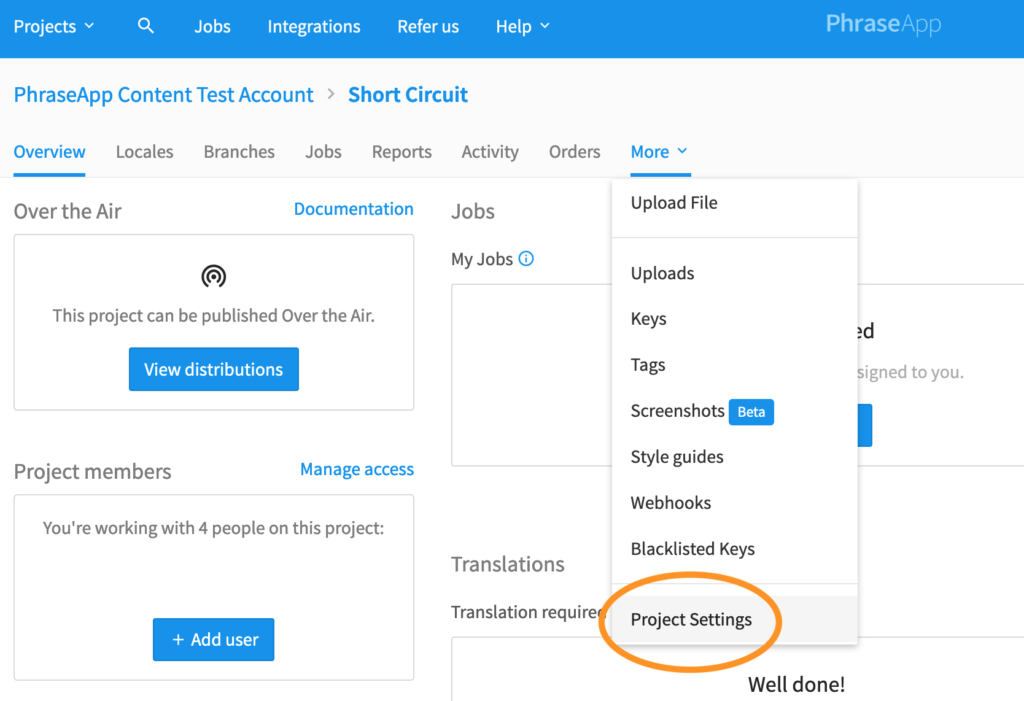The width and height of the screenshot is (1024, 701).
Task: Click the Add user button
Action: [x=214, y=639]
